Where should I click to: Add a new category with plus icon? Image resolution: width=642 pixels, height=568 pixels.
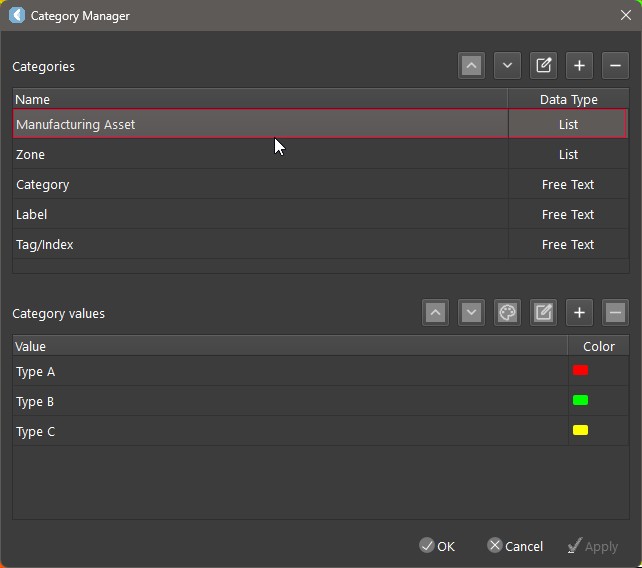coord(579,66)
